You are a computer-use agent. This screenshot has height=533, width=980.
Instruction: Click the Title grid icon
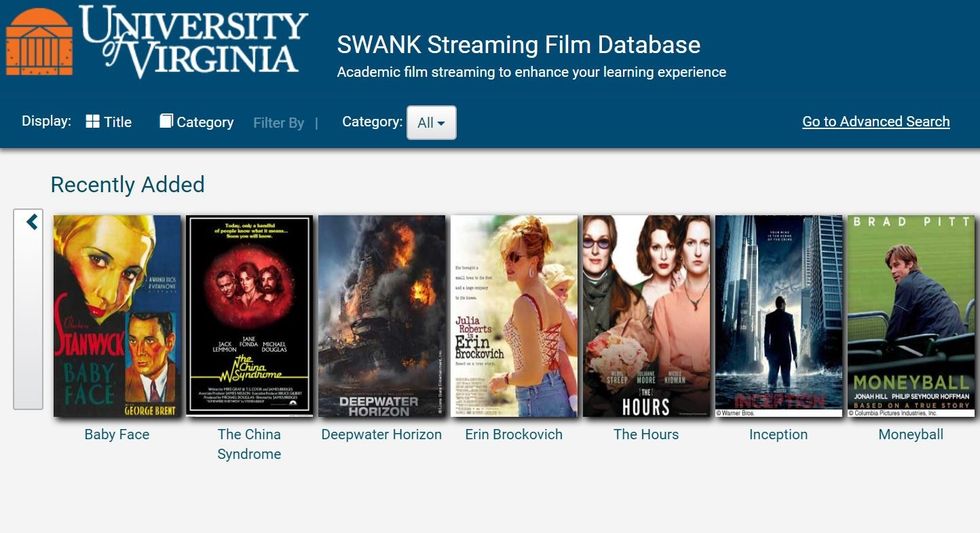[x=92, y=121]
